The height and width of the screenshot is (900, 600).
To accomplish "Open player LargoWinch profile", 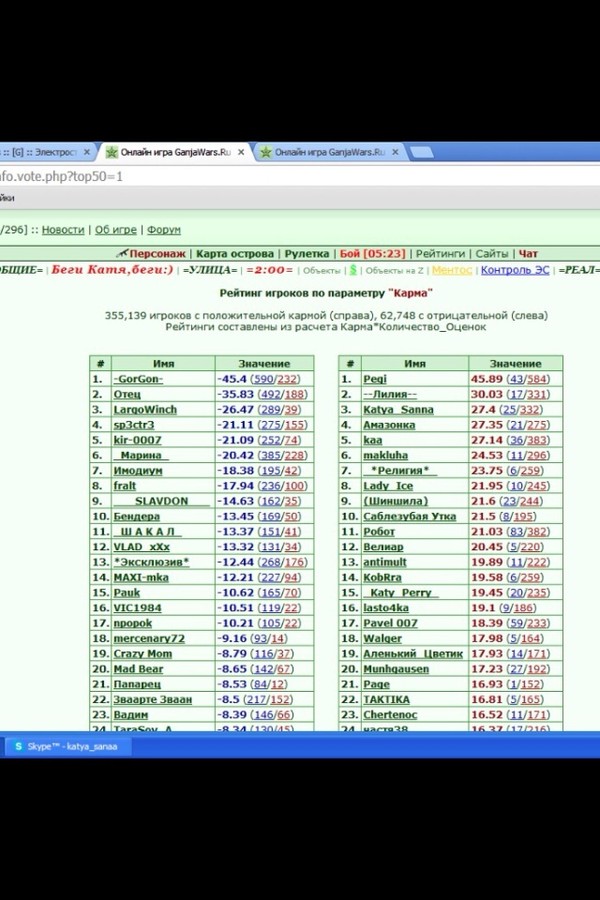I will click(x=145, y=409).
